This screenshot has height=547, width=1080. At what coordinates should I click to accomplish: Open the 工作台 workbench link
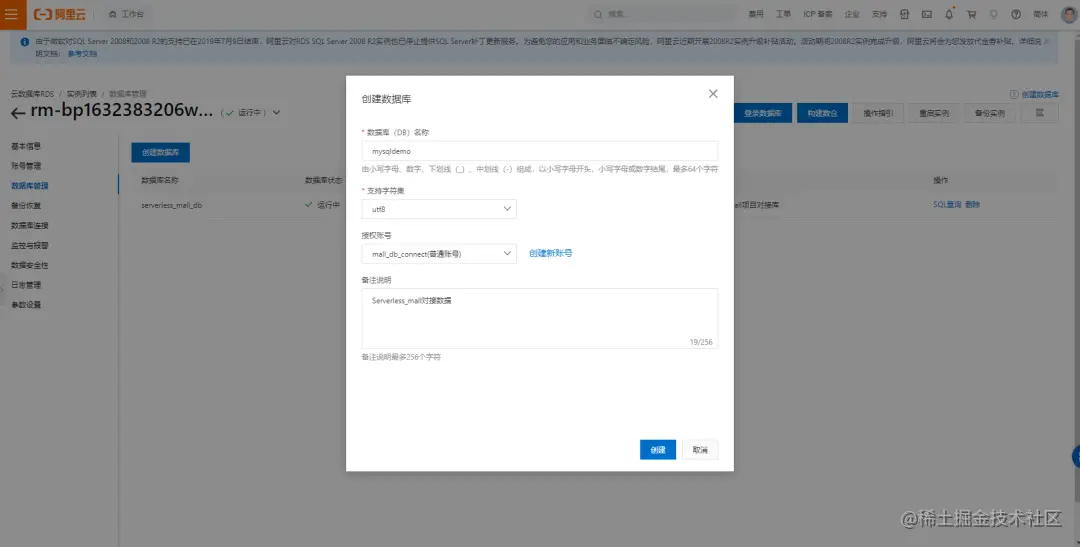[126, 14]
